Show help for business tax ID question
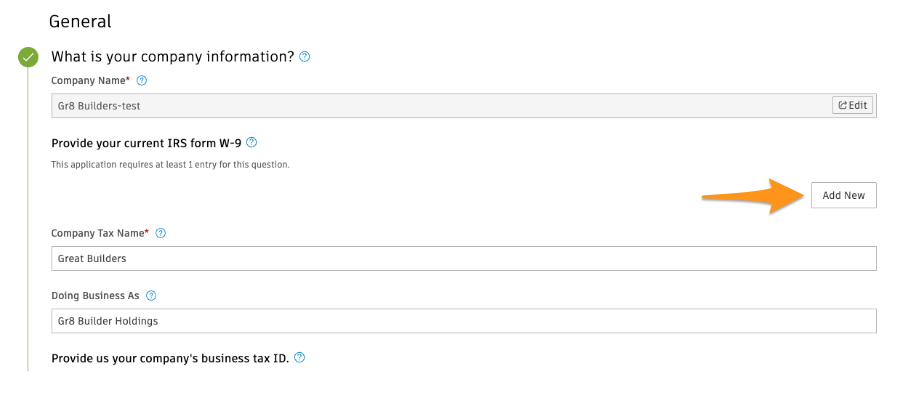Viewport: 911px width, 394px height. pos(300,357)
